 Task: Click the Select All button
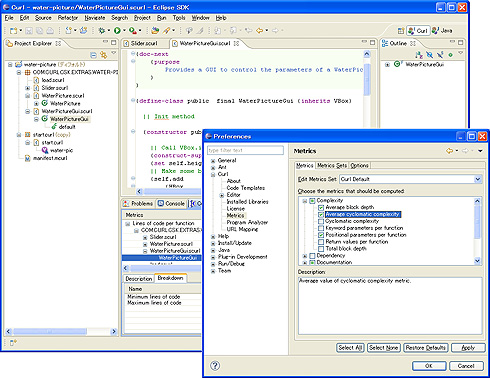click(350, 348)
